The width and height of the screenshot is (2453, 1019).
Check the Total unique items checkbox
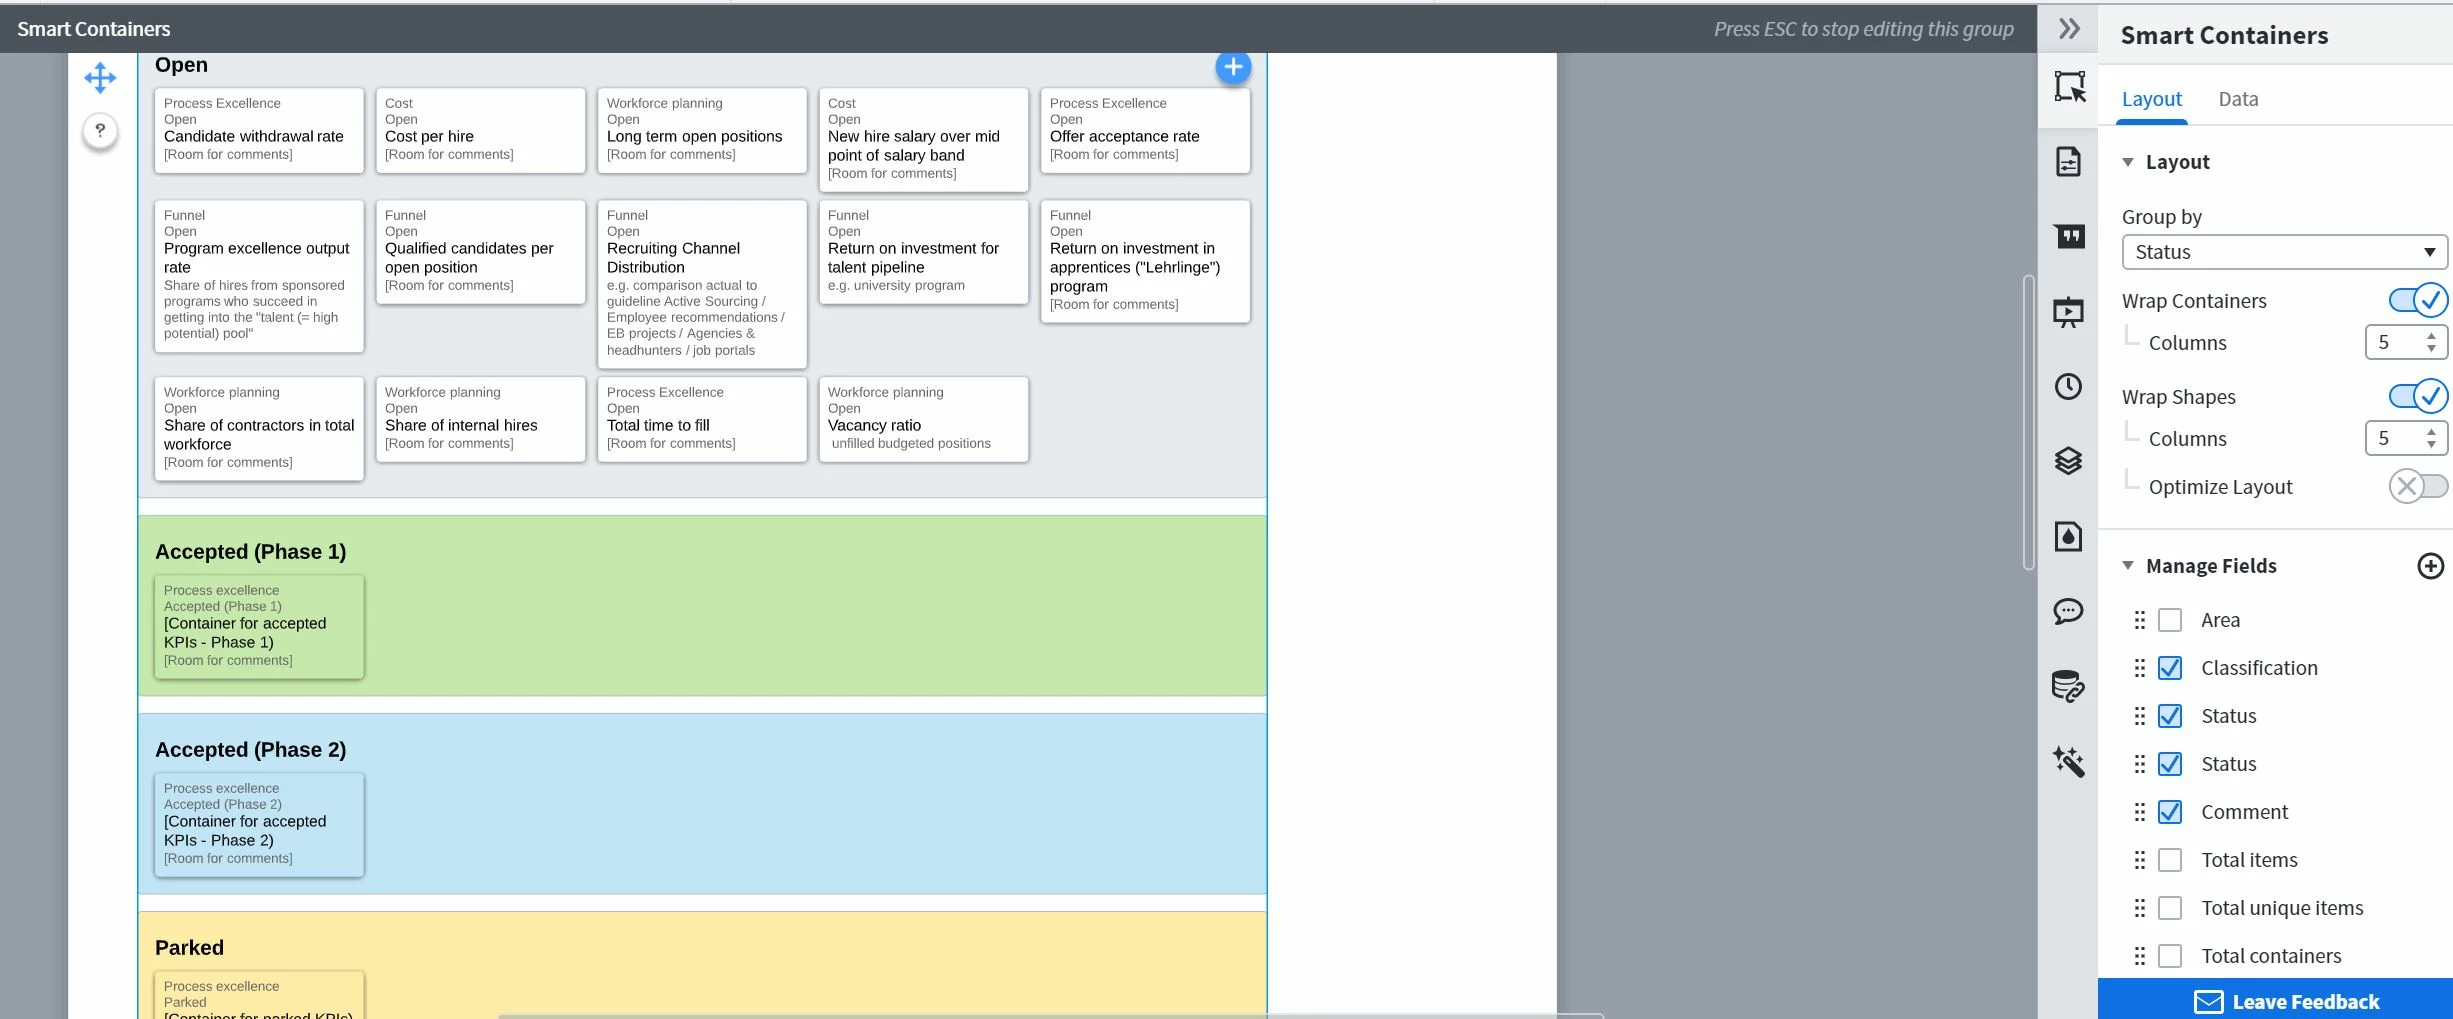(x=2170, y=908)
